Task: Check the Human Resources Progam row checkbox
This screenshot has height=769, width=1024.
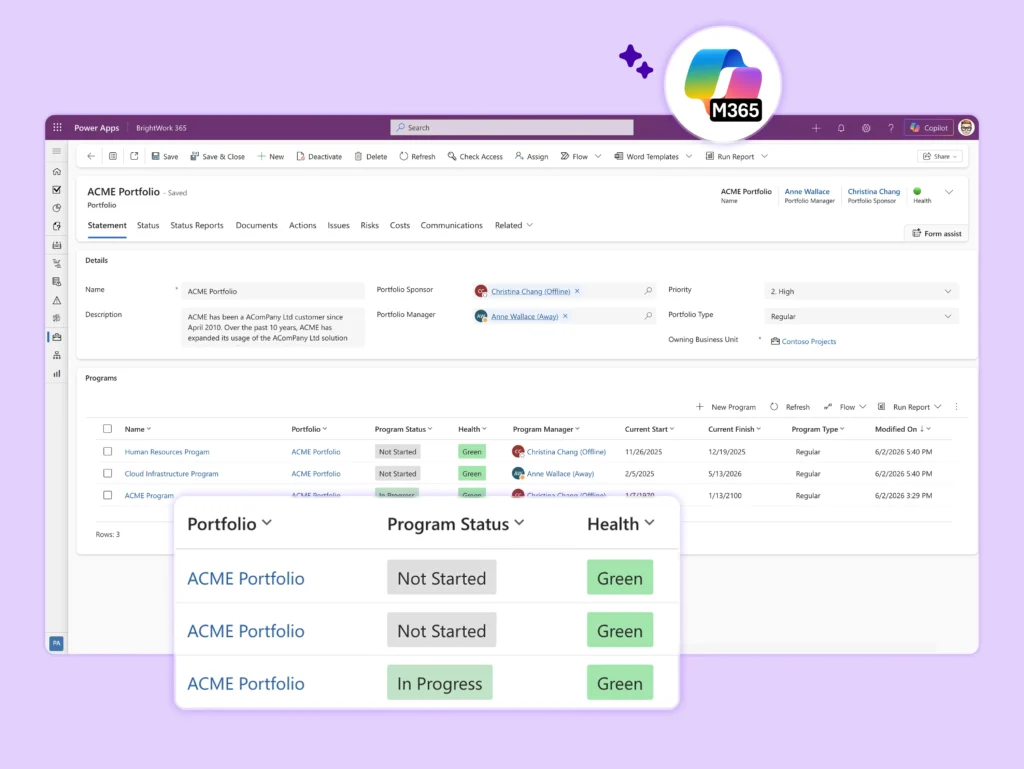Action: 107,451
